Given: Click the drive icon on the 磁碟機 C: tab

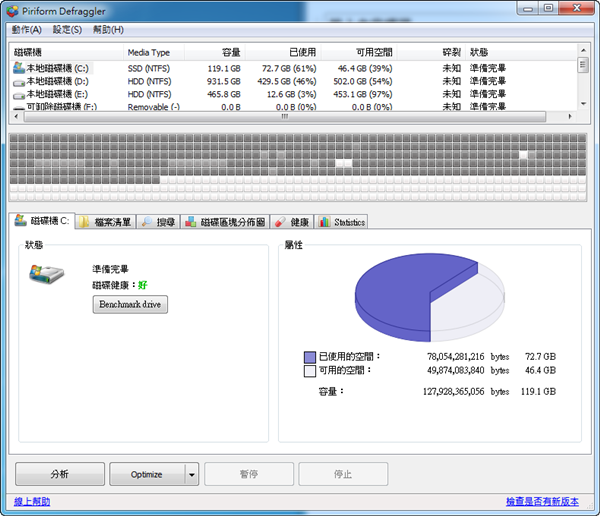Looking at the screenshot, I should (21, 220).
